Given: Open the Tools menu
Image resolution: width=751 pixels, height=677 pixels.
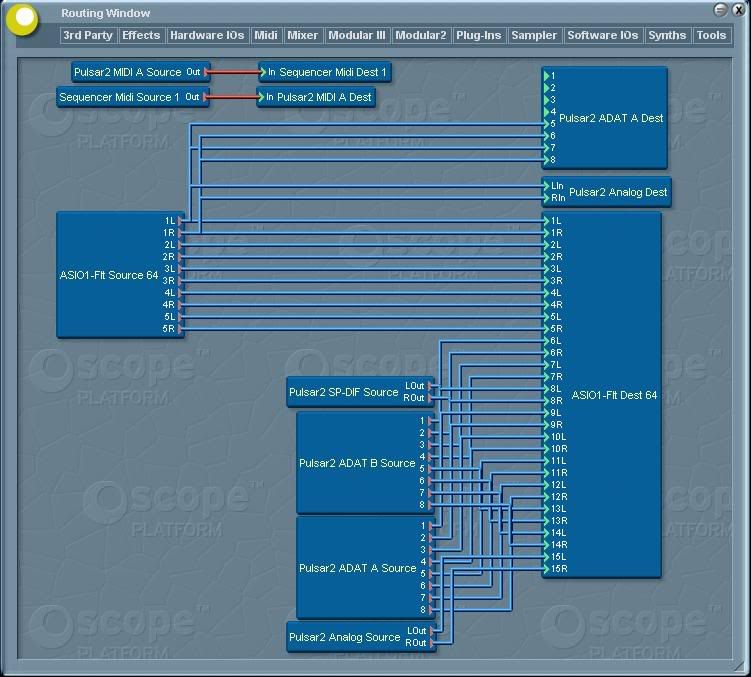Looking at the screenshot, I should point(711,35).
